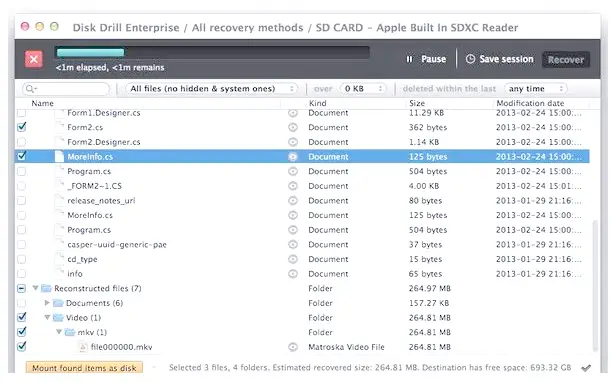Uncheck the Video (1) folder checkbox
The image size is (613, 382).
click(22, 317)
